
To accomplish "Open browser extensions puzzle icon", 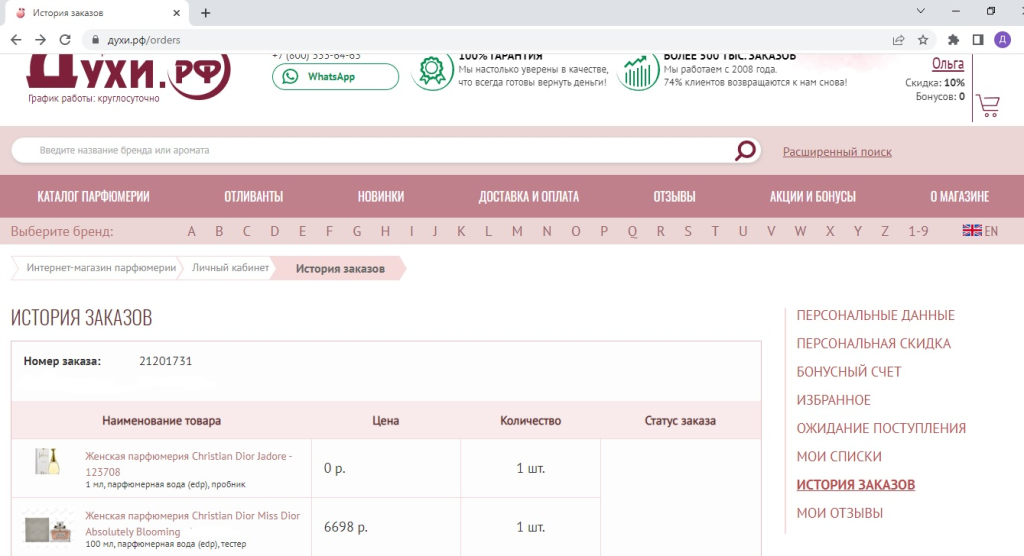I will [953, 40].
